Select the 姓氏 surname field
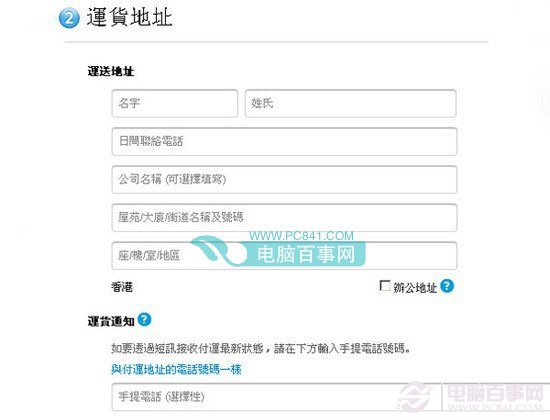This screenshot has width=550, height=420. (350, 104)
